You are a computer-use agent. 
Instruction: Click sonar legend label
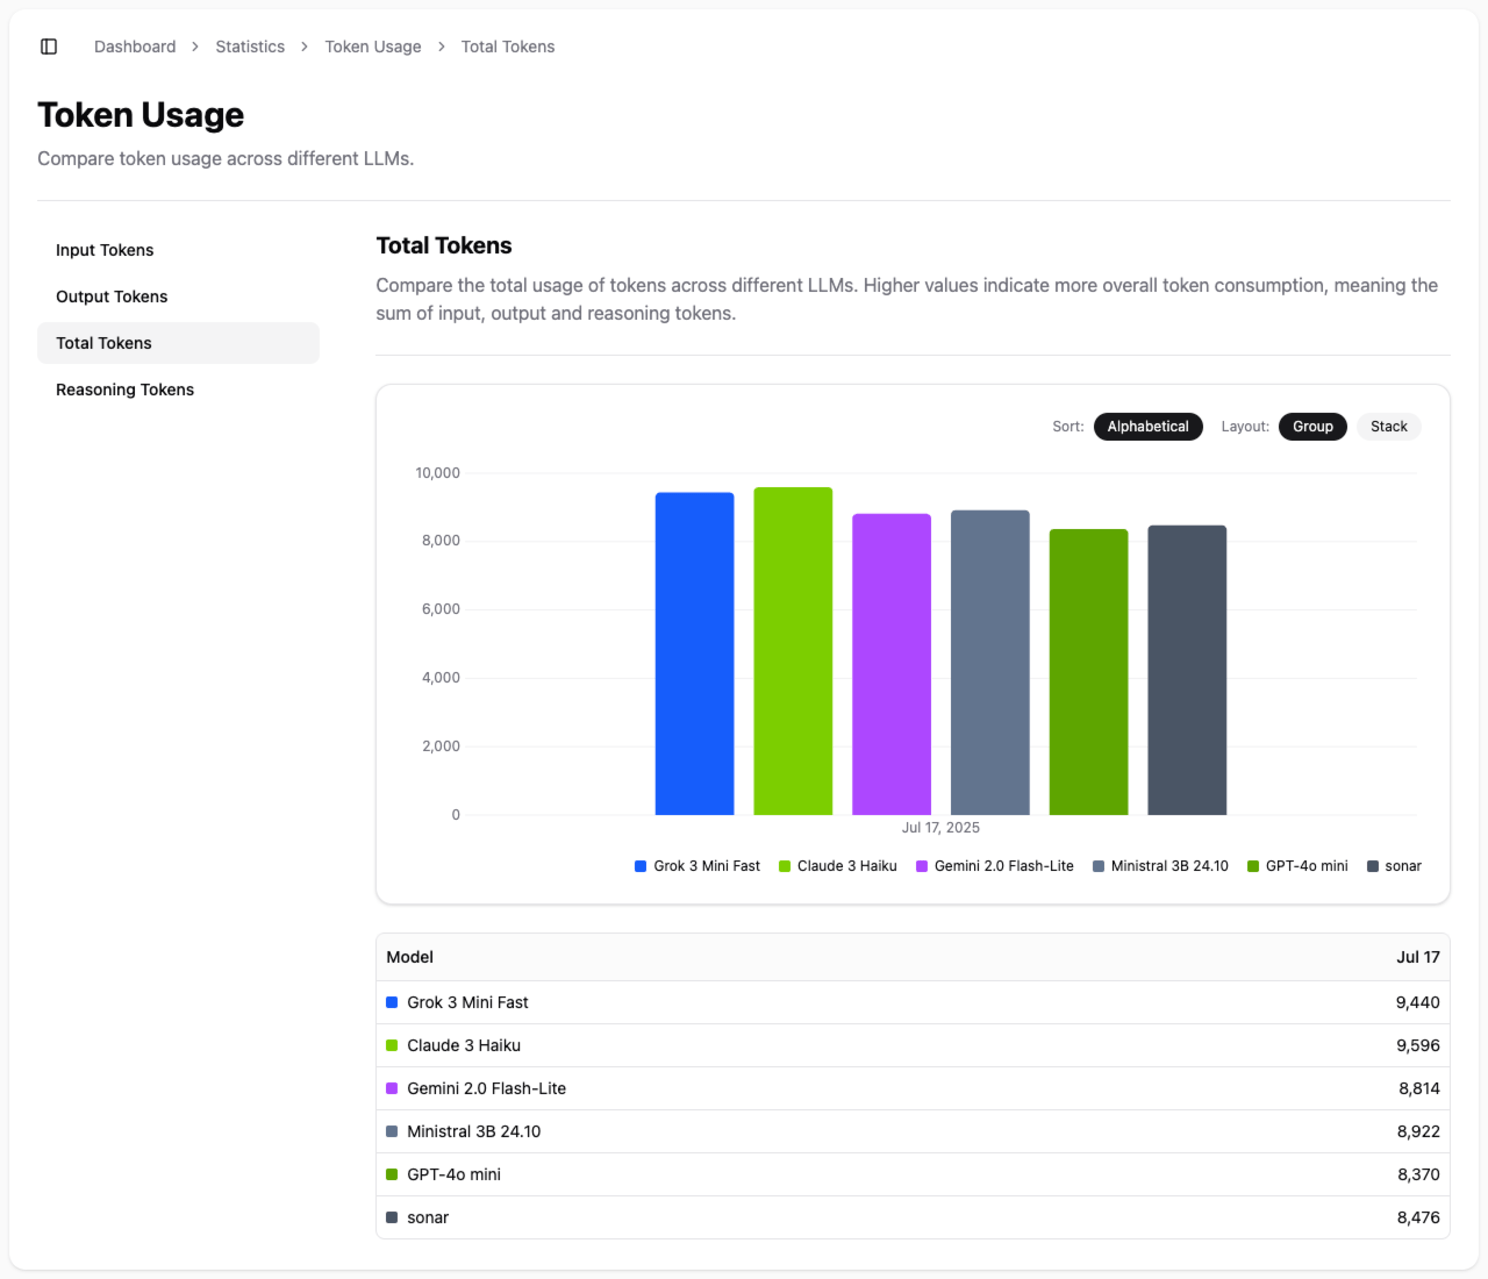pos(1403,866)
